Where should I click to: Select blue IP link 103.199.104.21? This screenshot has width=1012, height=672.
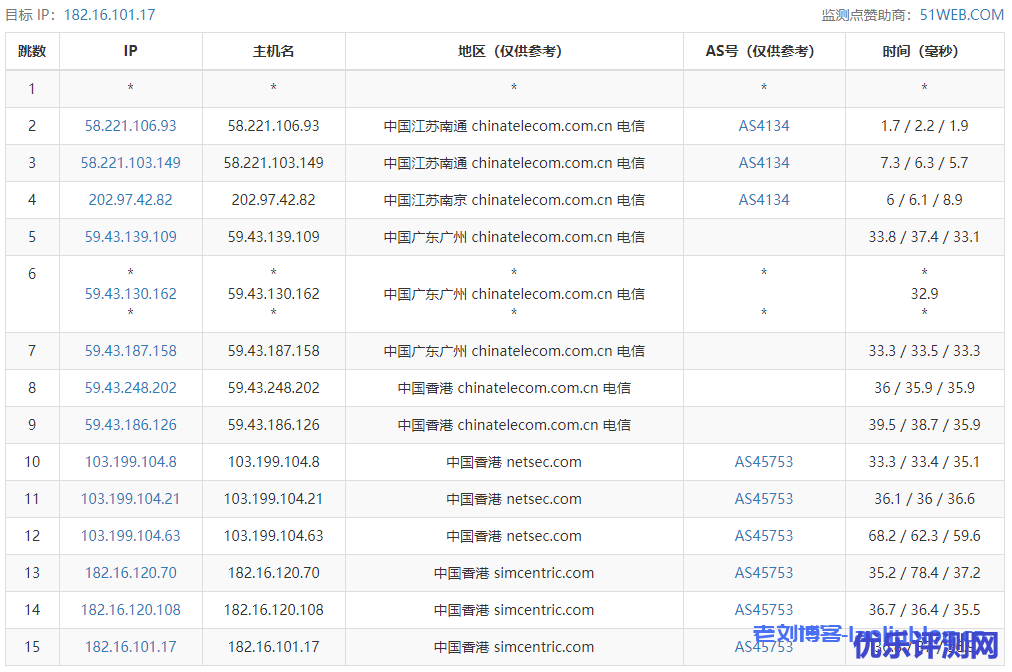click(131, 499)
